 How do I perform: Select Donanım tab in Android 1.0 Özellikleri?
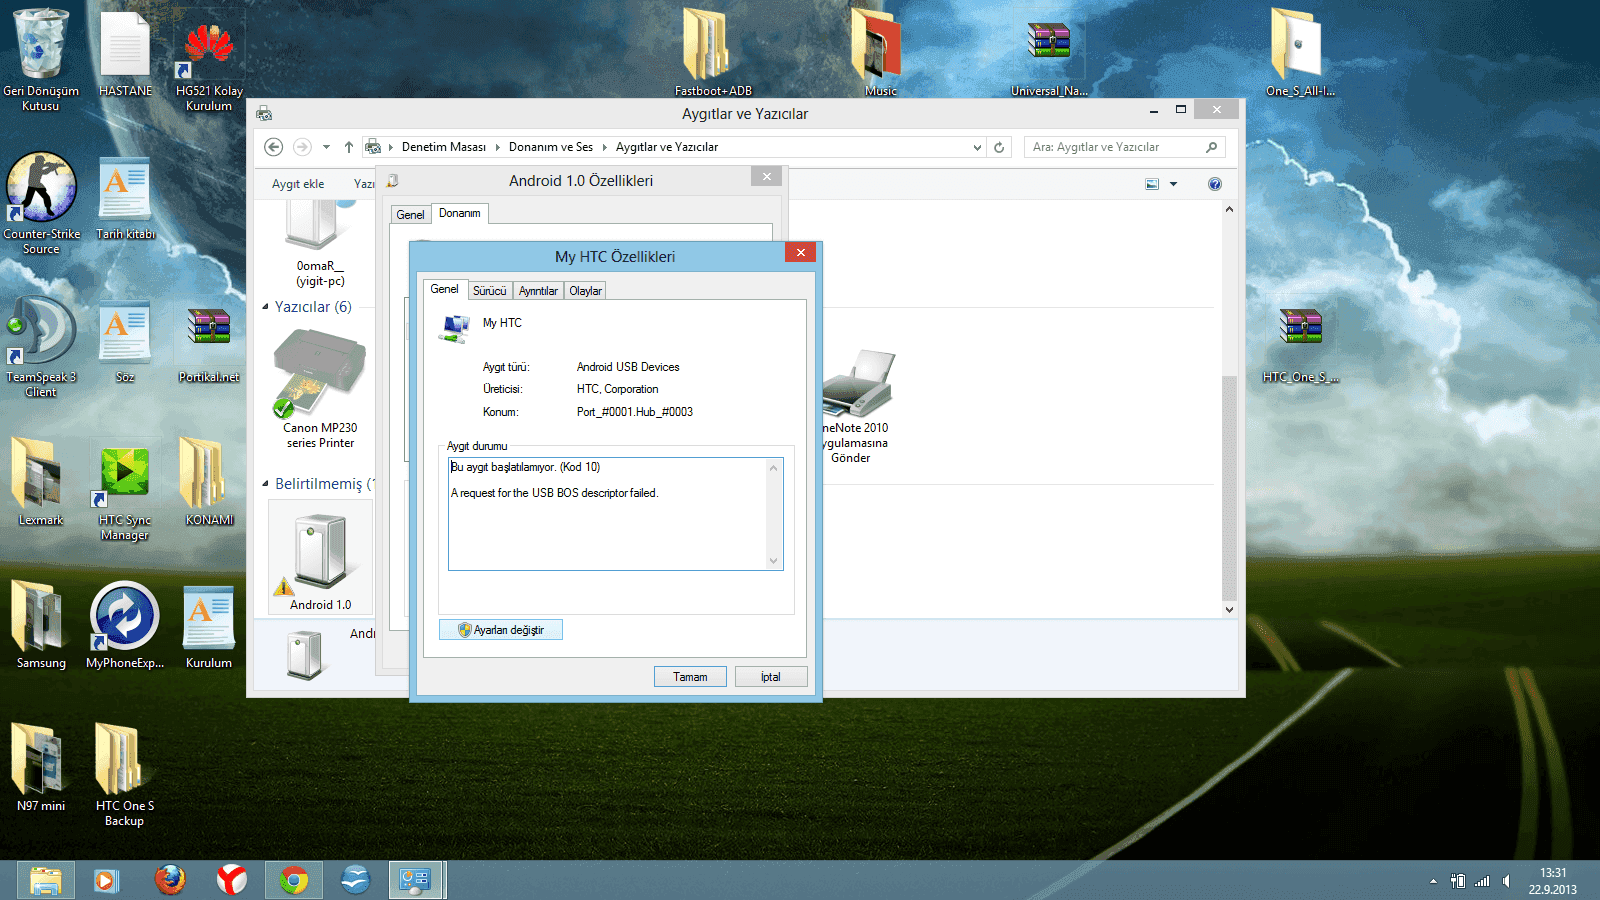tap(460, 213)
